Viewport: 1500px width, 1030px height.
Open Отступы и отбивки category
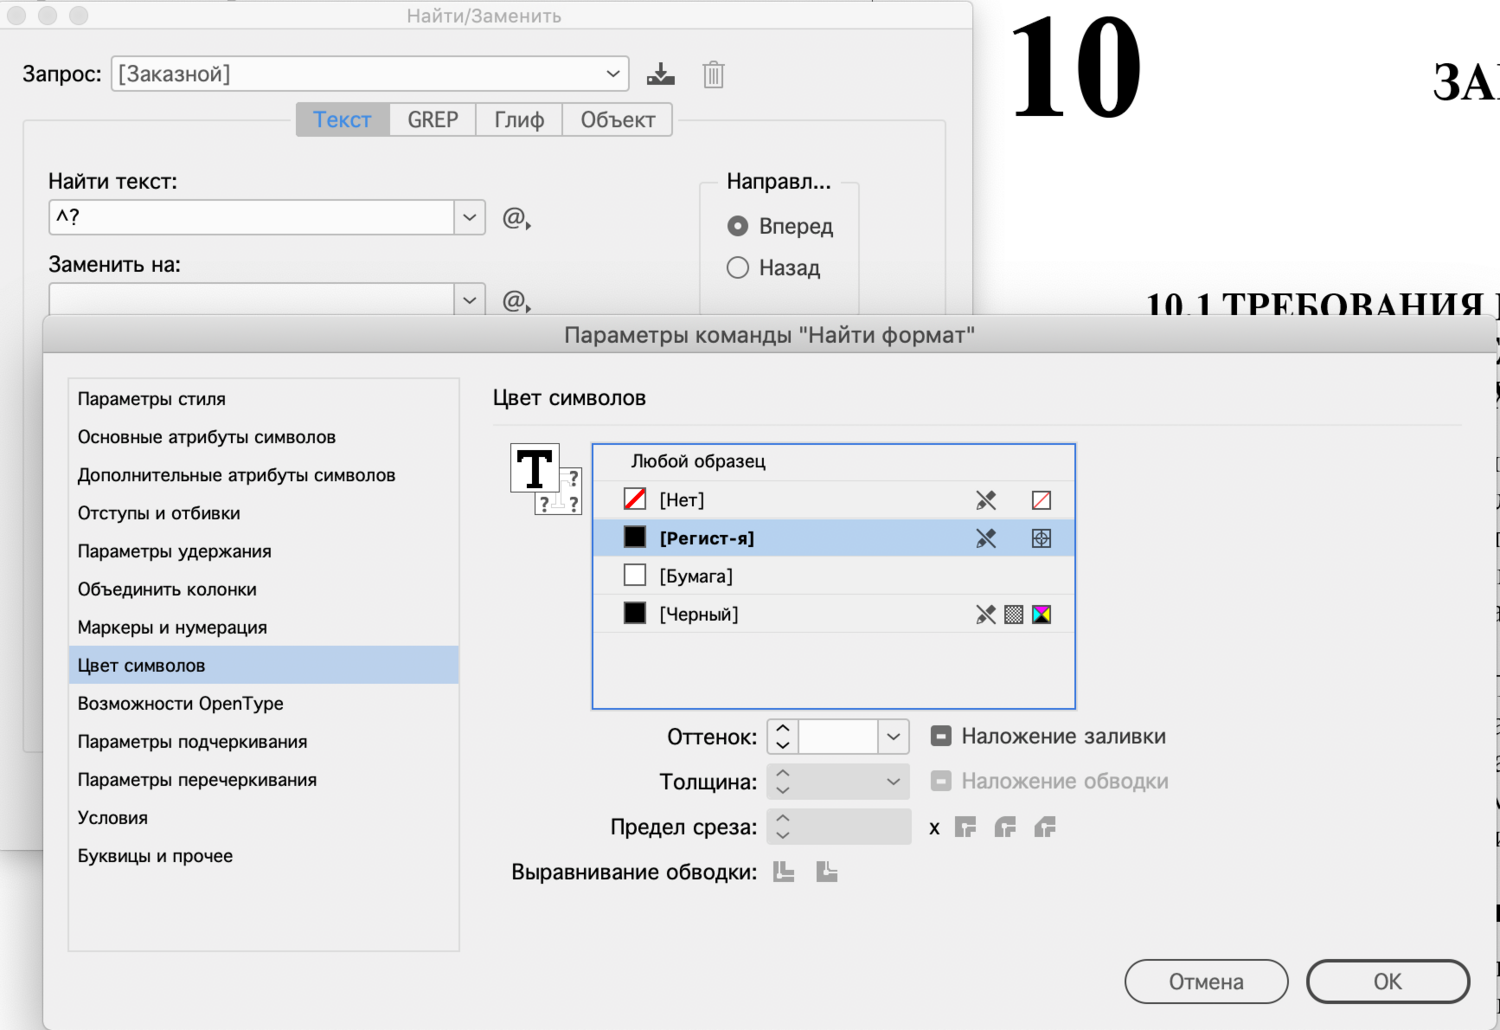[x=264, y=513]
